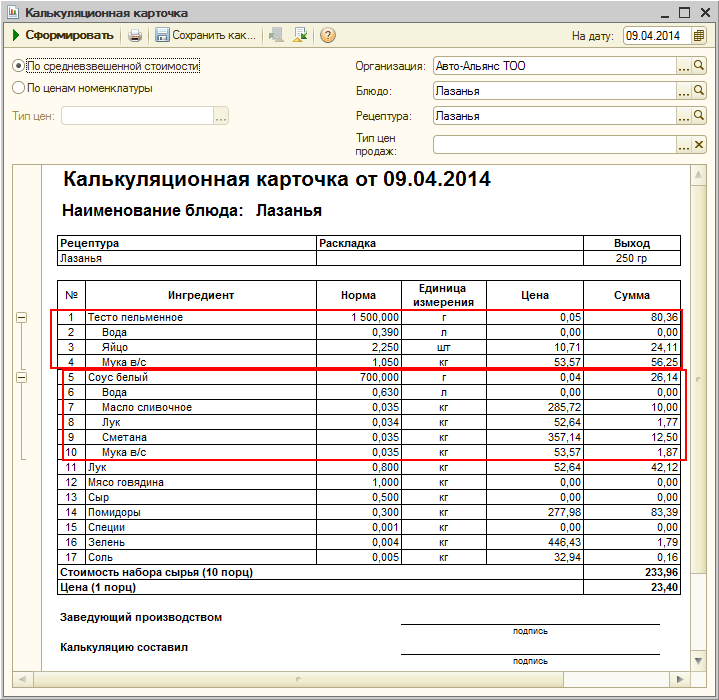This screenshot has height=700, width=719.
Task: Click the report's vertical scrollbar down arrow
Action: tap(697, 659)
